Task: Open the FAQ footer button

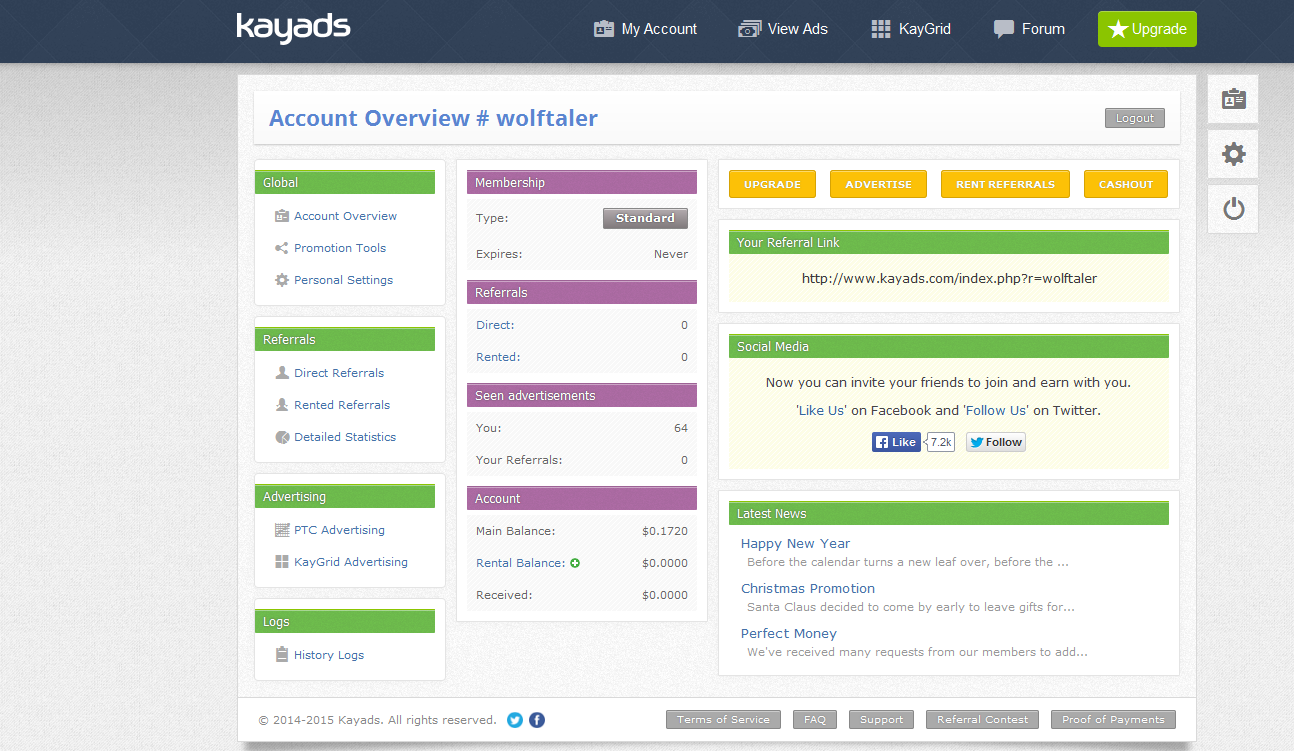Action: 815,720
